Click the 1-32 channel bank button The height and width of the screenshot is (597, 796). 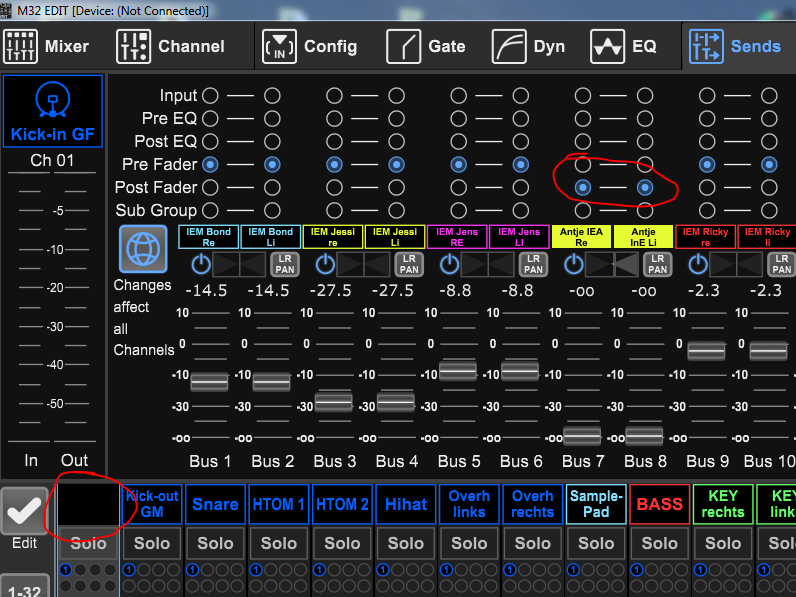point(24,587)
